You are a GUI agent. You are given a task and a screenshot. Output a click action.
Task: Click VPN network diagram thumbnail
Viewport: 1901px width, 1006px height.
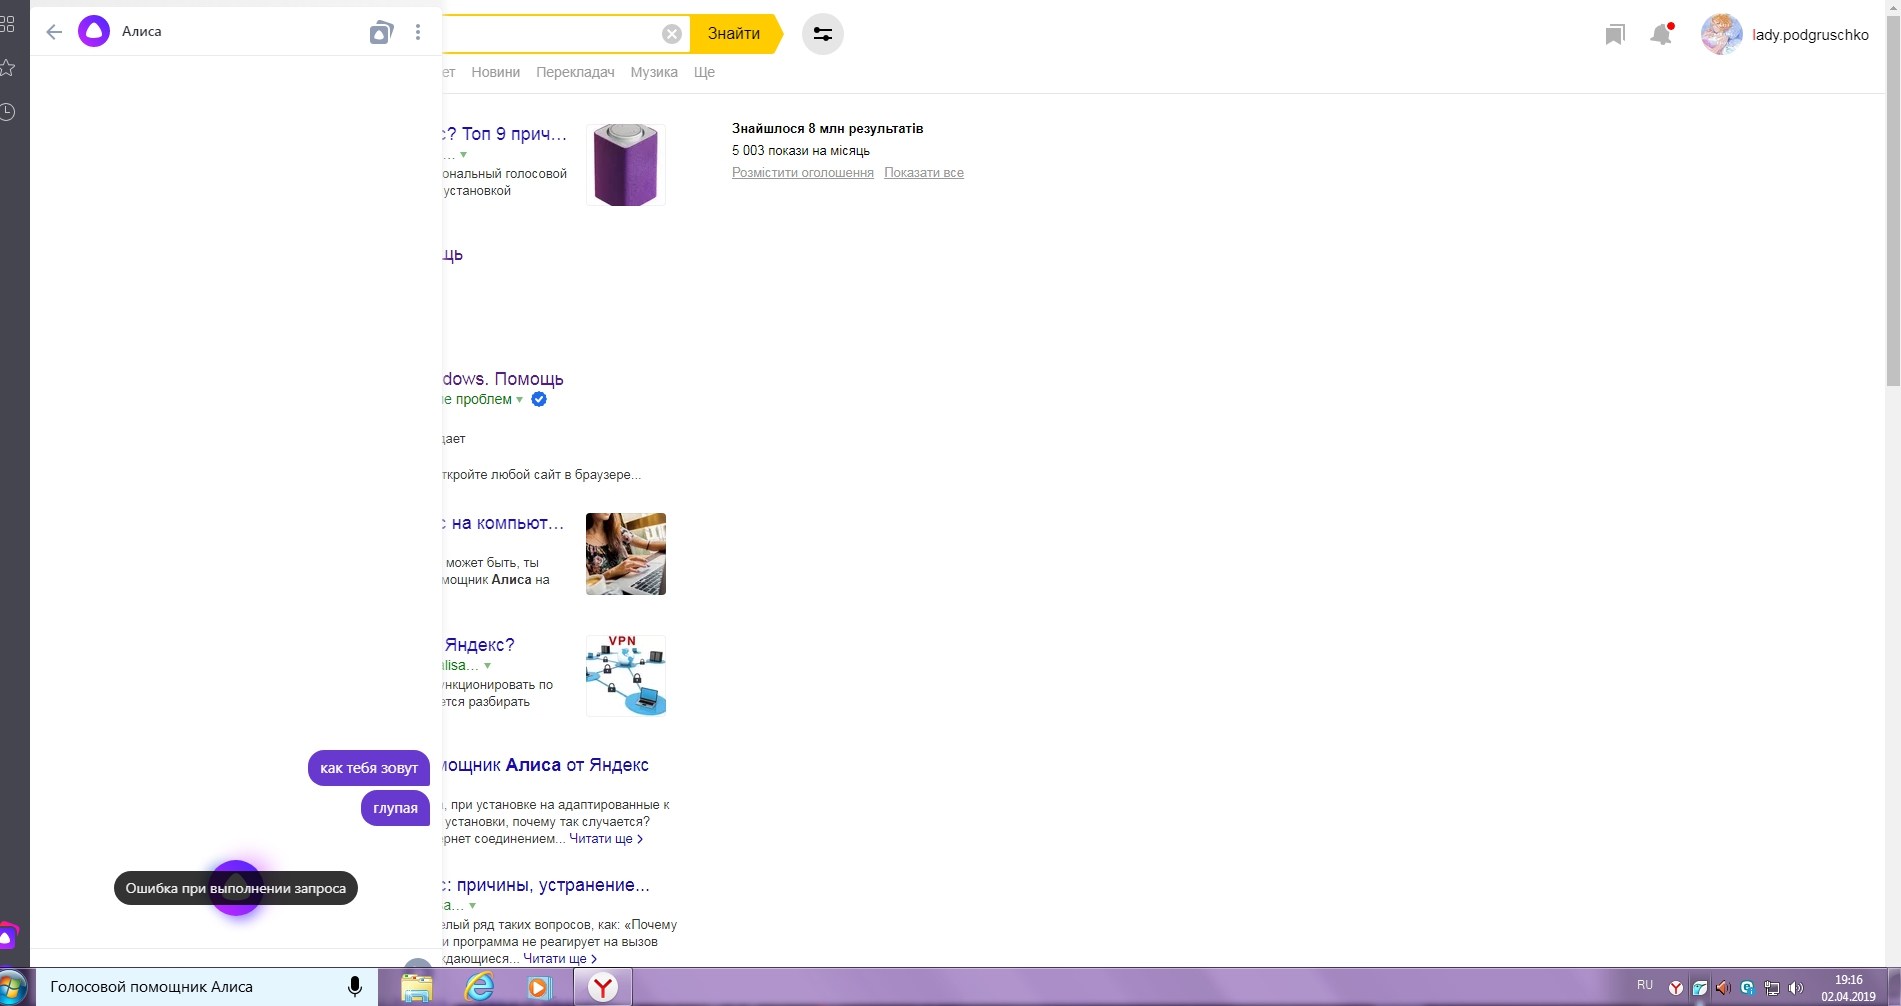626,676
